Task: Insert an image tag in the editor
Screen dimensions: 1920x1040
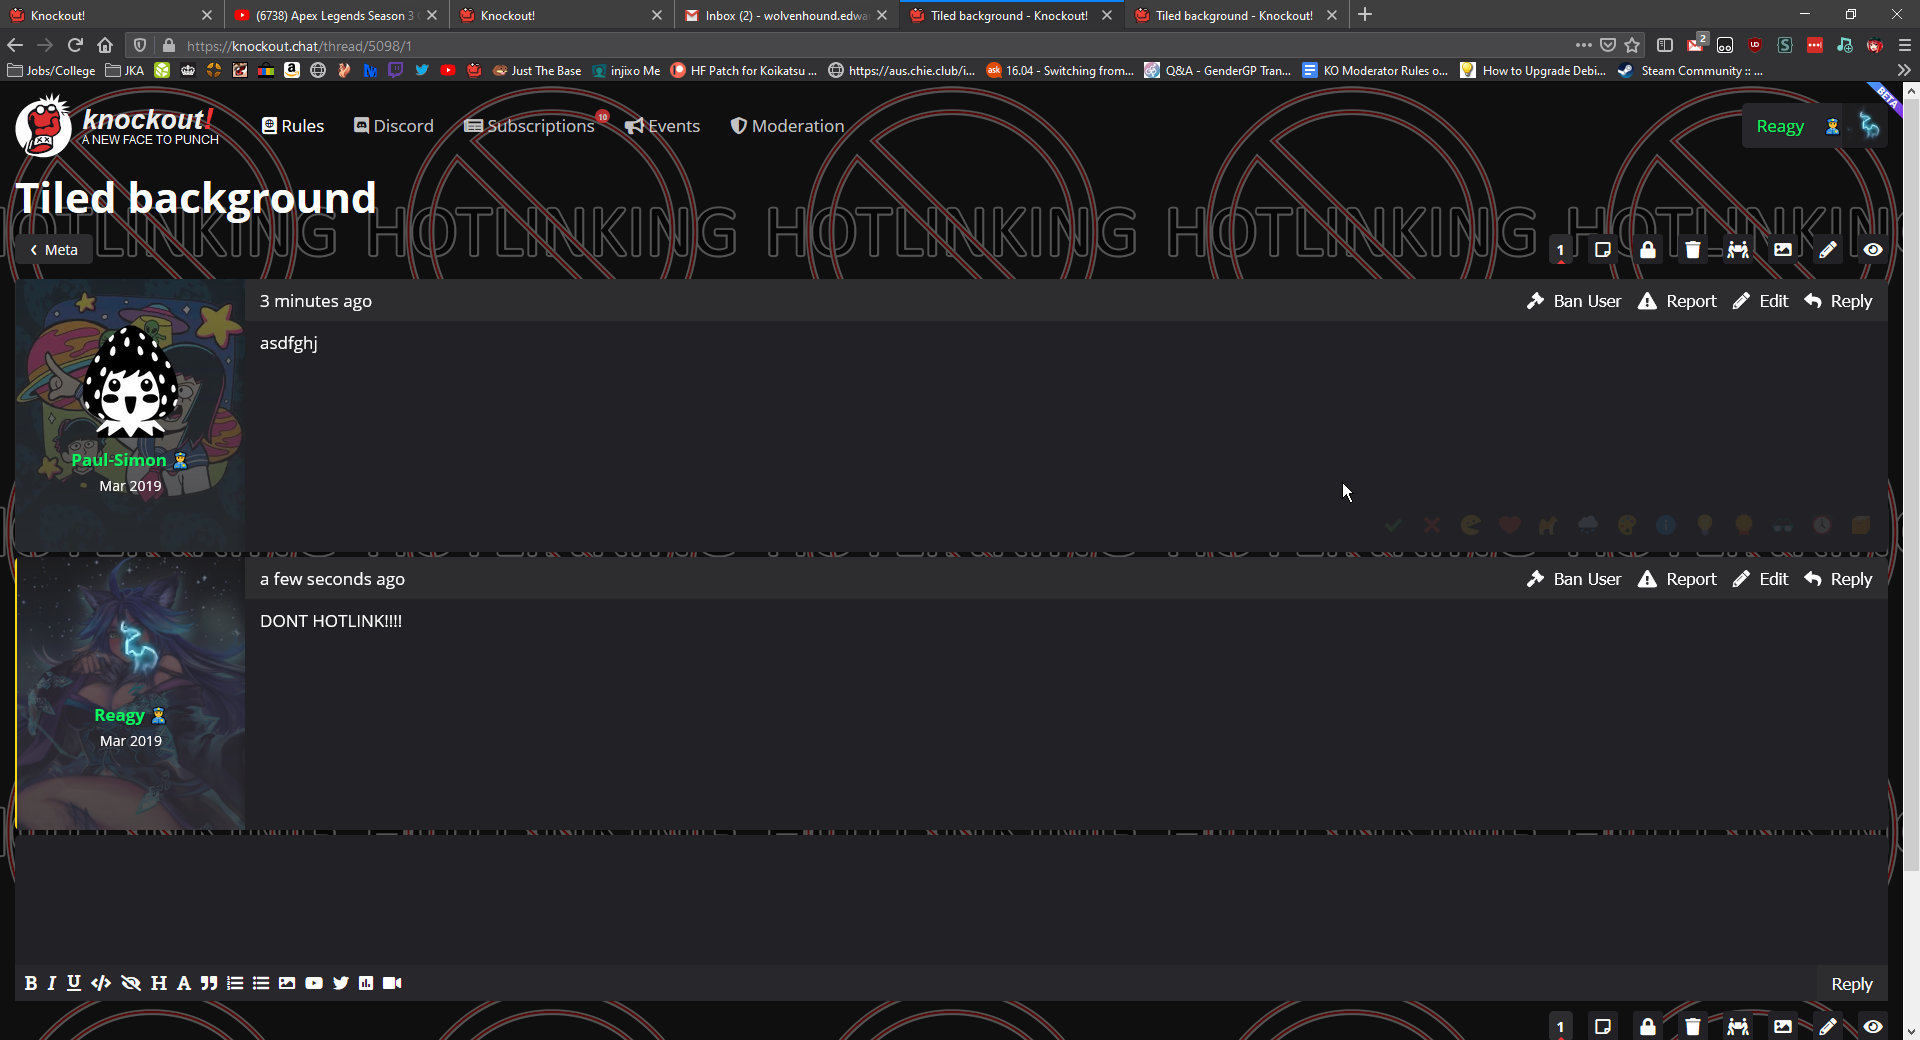Action: point(287,983)
